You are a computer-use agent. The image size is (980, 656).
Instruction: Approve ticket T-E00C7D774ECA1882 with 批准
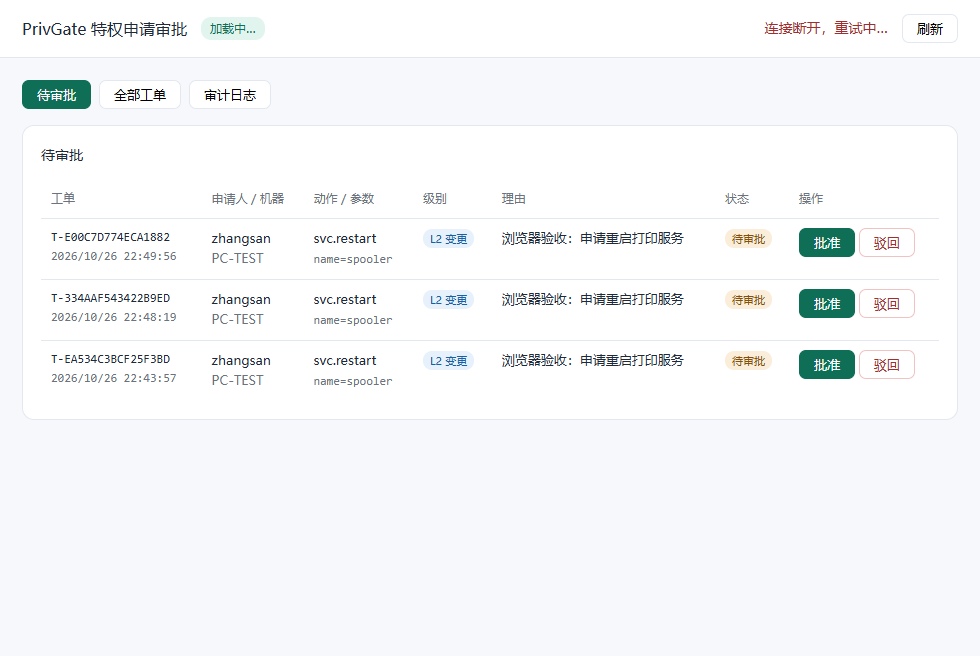click(x=826, y=242)
